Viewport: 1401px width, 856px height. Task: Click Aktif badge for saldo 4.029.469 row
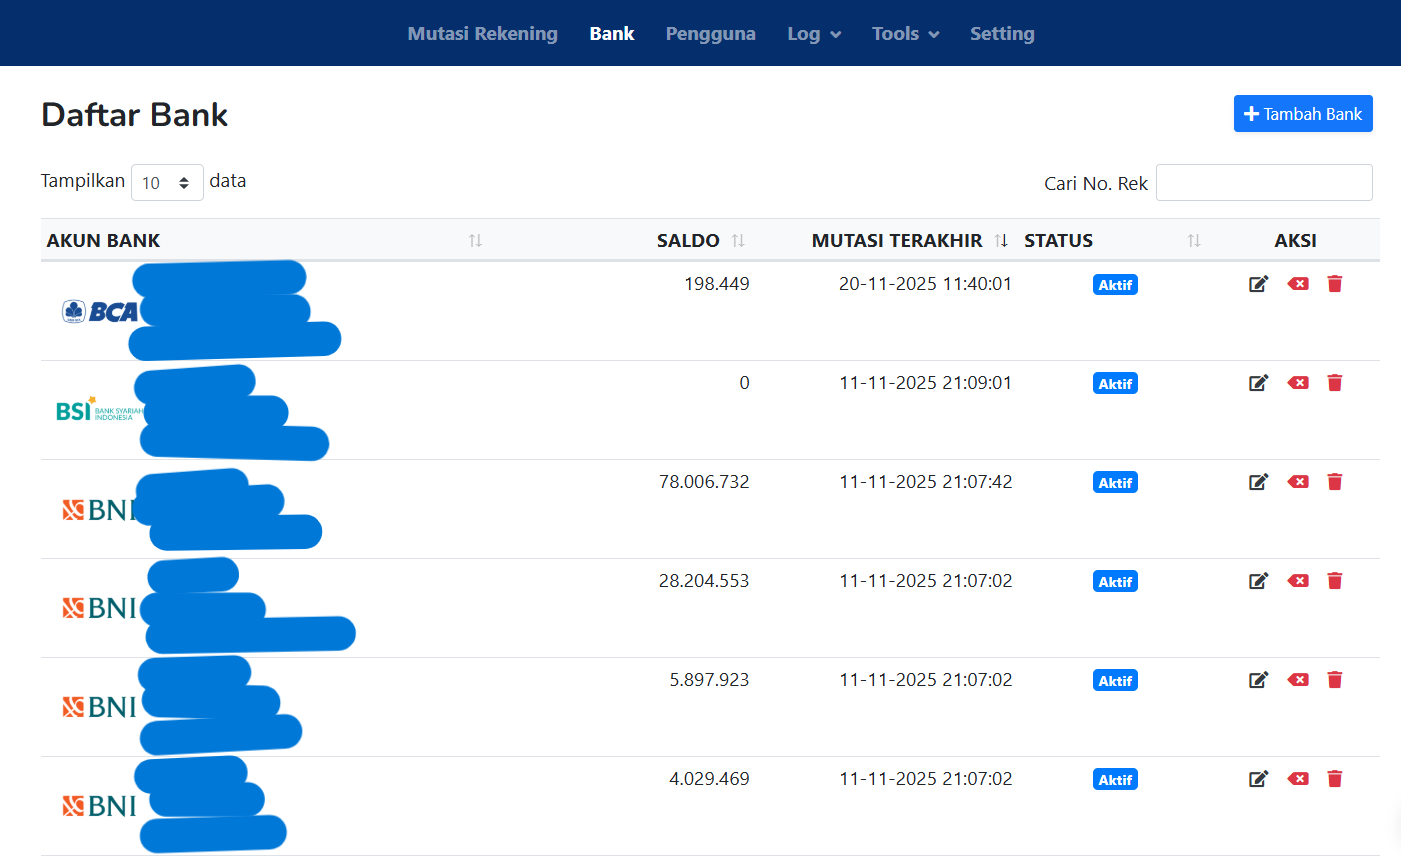coord(1115,780)
